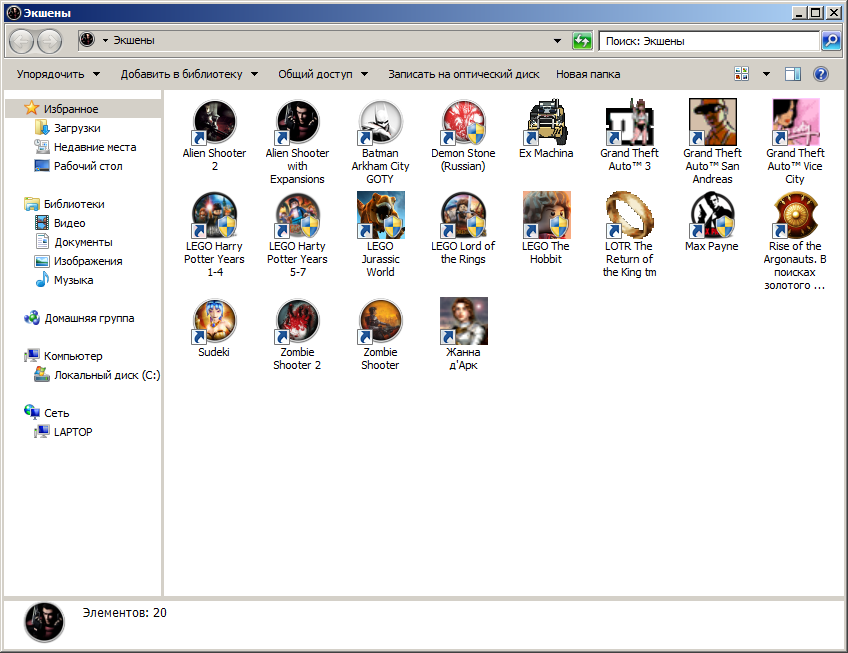The width and height of the screenshot is (848, 653).
Task: Select Избранное in the navigation pane
Action: (71, 109)
